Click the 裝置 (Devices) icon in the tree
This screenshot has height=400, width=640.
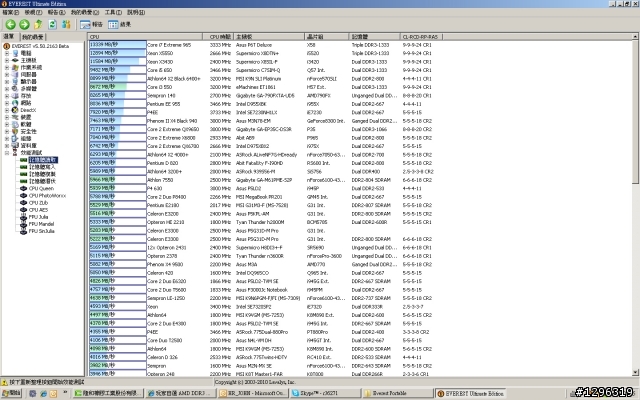(15, 117)
